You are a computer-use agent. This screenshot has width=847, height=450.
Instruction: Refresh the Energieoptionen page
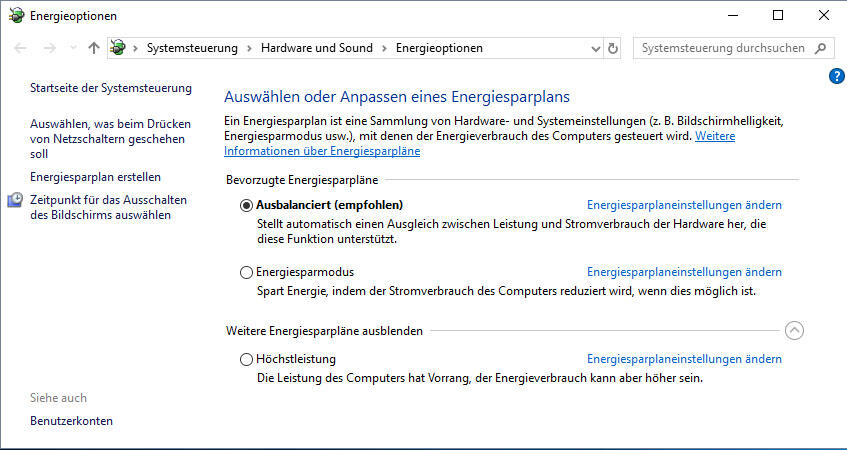coord(613,48)
